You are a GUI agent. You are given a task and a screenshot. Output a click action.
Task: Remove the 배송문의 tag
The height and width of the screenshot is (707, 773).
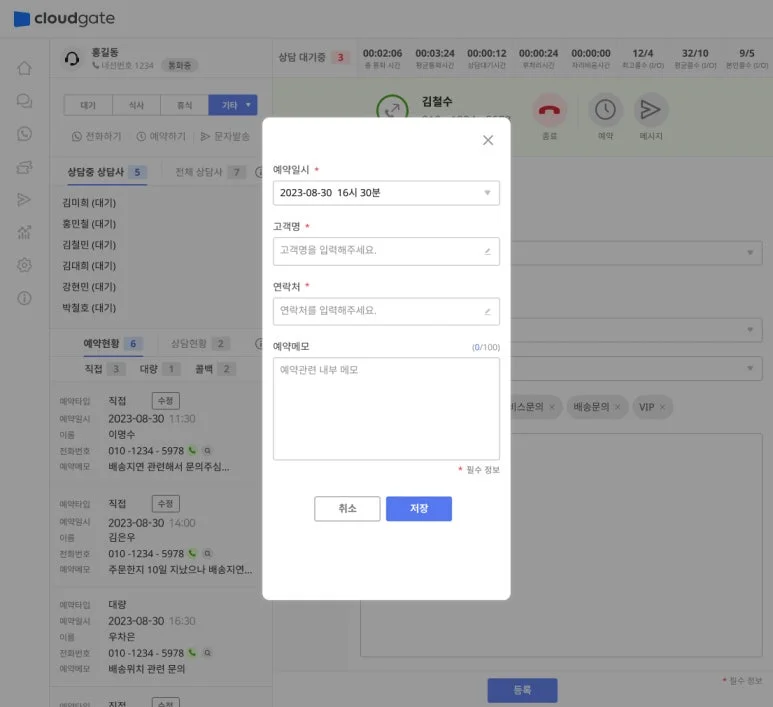pos(617,407)
